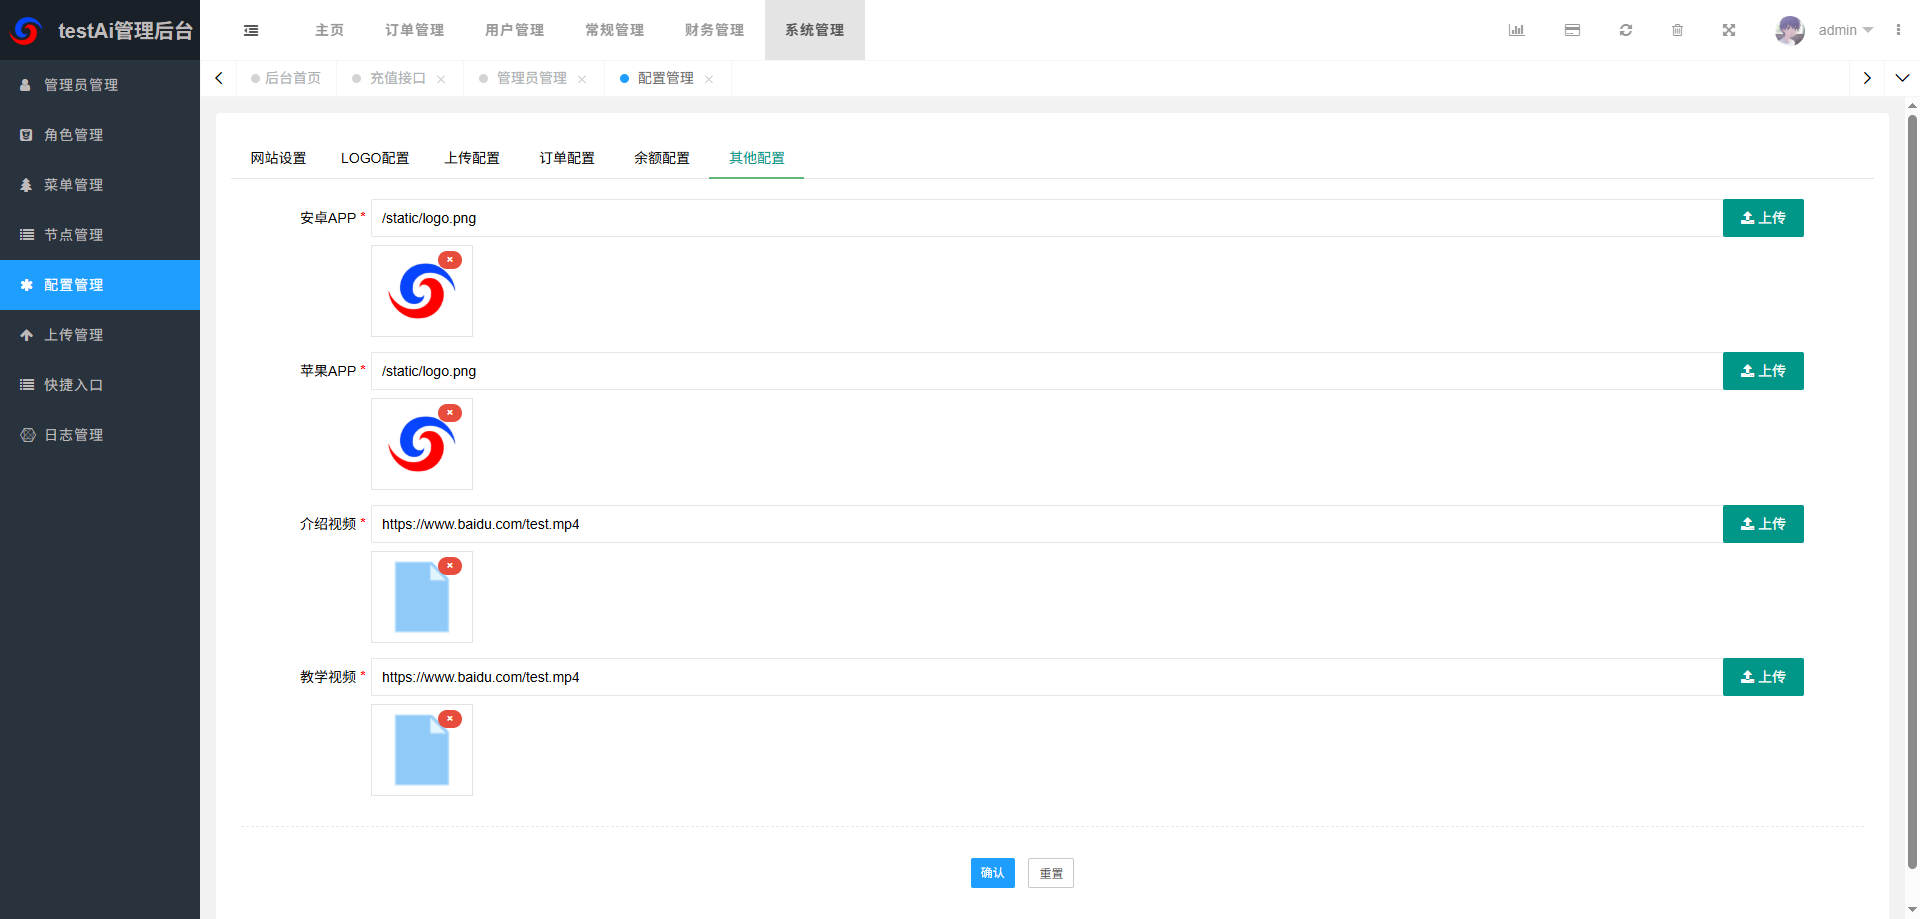The width and height of the screenshot is (1920, 919).
Task: Remove the 介绍视频 file preview
Action: 450,565
